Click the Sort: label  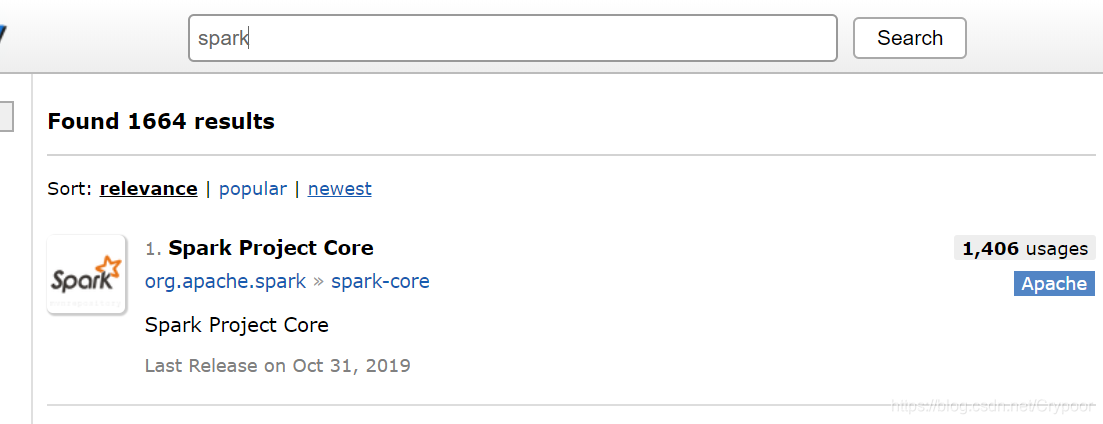tap(70, 189)
